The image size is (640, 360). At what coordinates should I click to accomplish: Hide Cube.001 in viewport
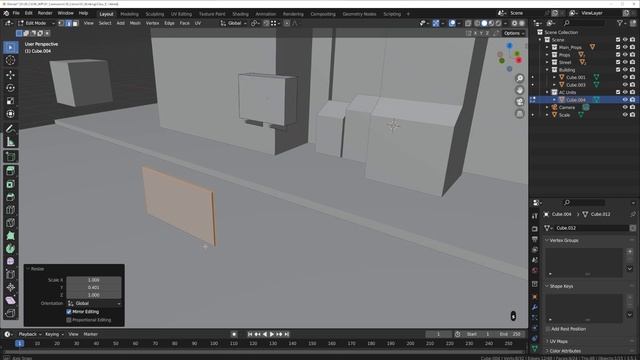625,77
